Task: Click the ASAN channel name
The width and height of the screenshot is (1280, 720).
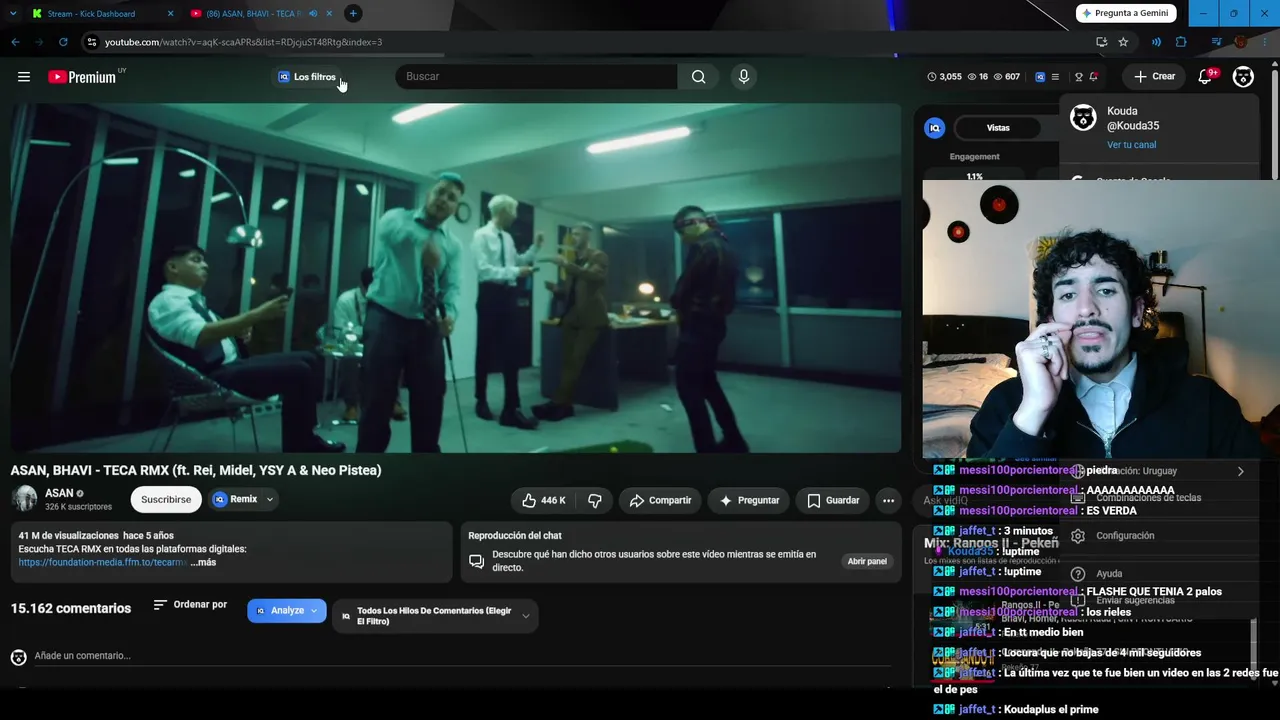Action: click(x=59, y=493)
